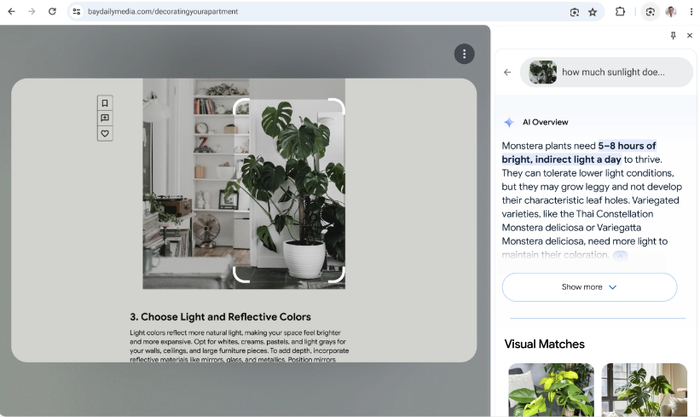Click the address bar URL baydailymedia.com

click(x=162, y=12)
